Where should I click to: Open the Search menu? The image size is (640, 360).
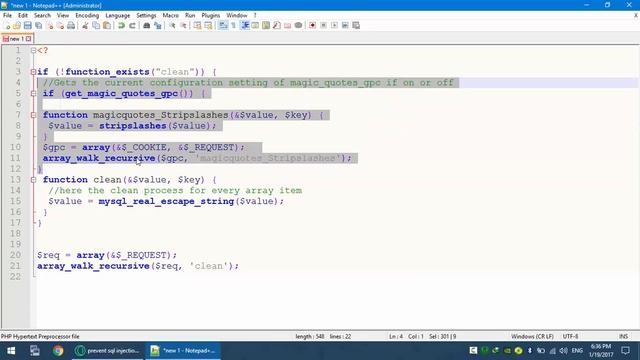pos(42,16)
